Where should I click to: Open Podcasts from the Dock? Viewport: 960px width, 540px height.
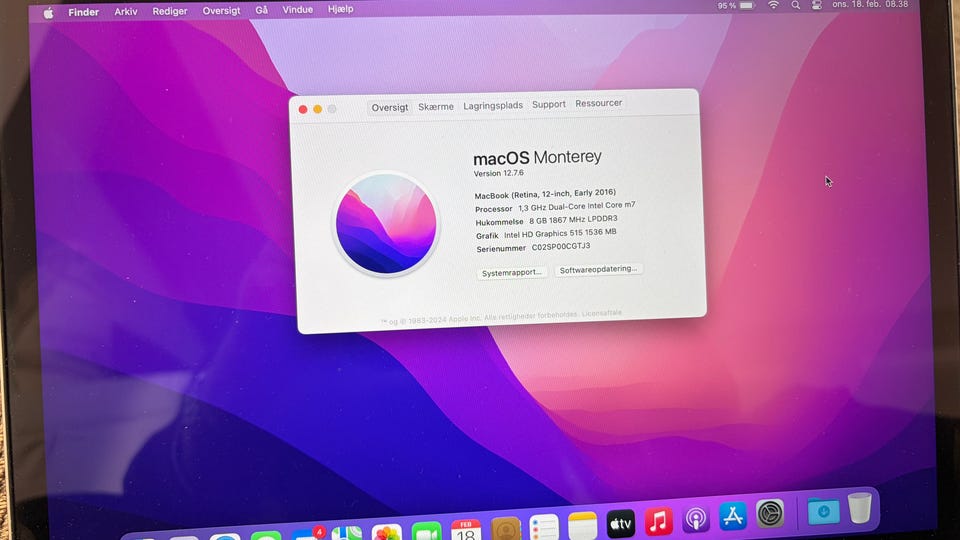coord(696,519)
